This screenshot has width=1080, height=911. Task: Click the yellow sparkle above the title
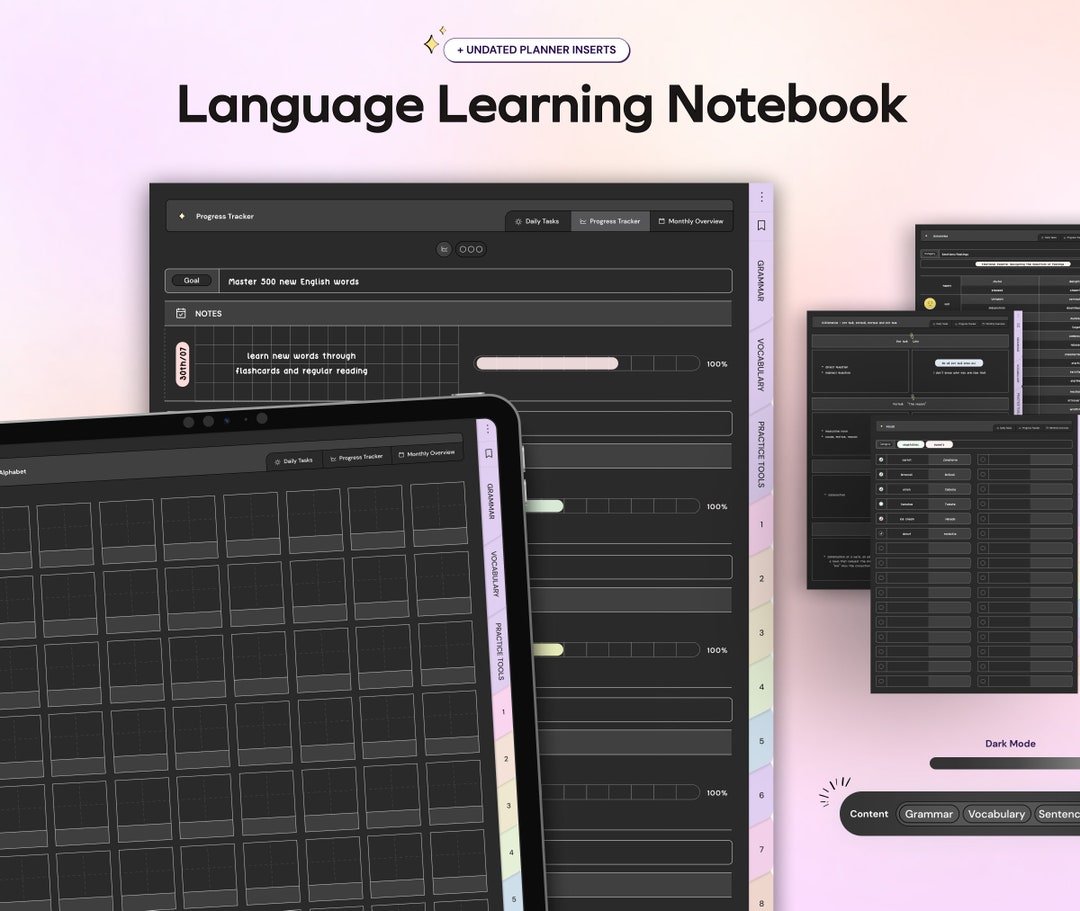point(433,42)
